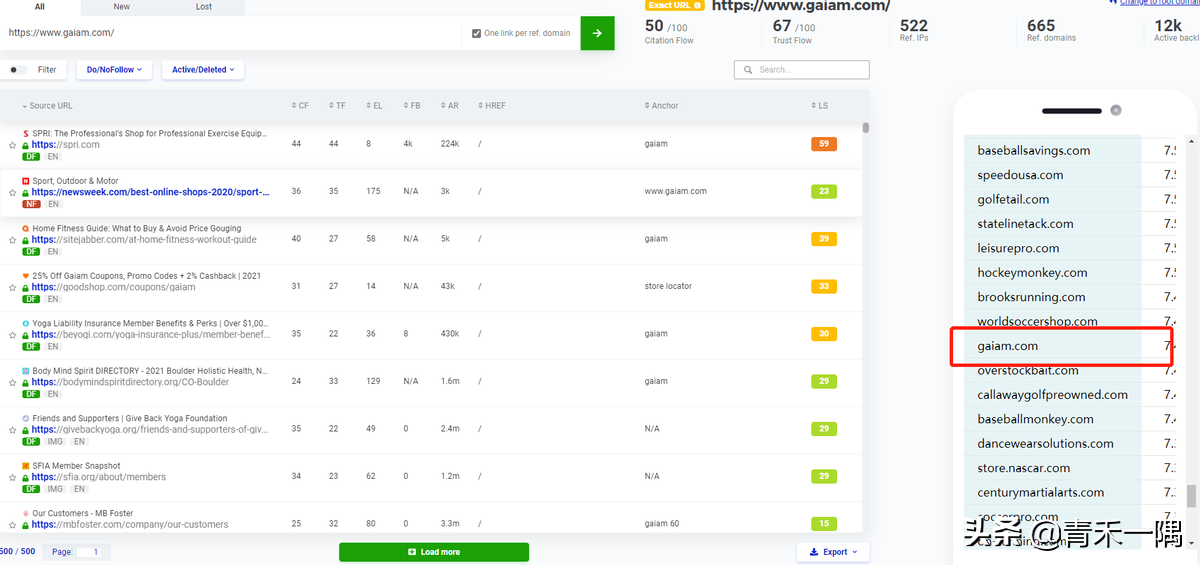Star the bodymindspiritdirectory.org row
Screen dimensions: 1200x565
pos(13,383)
